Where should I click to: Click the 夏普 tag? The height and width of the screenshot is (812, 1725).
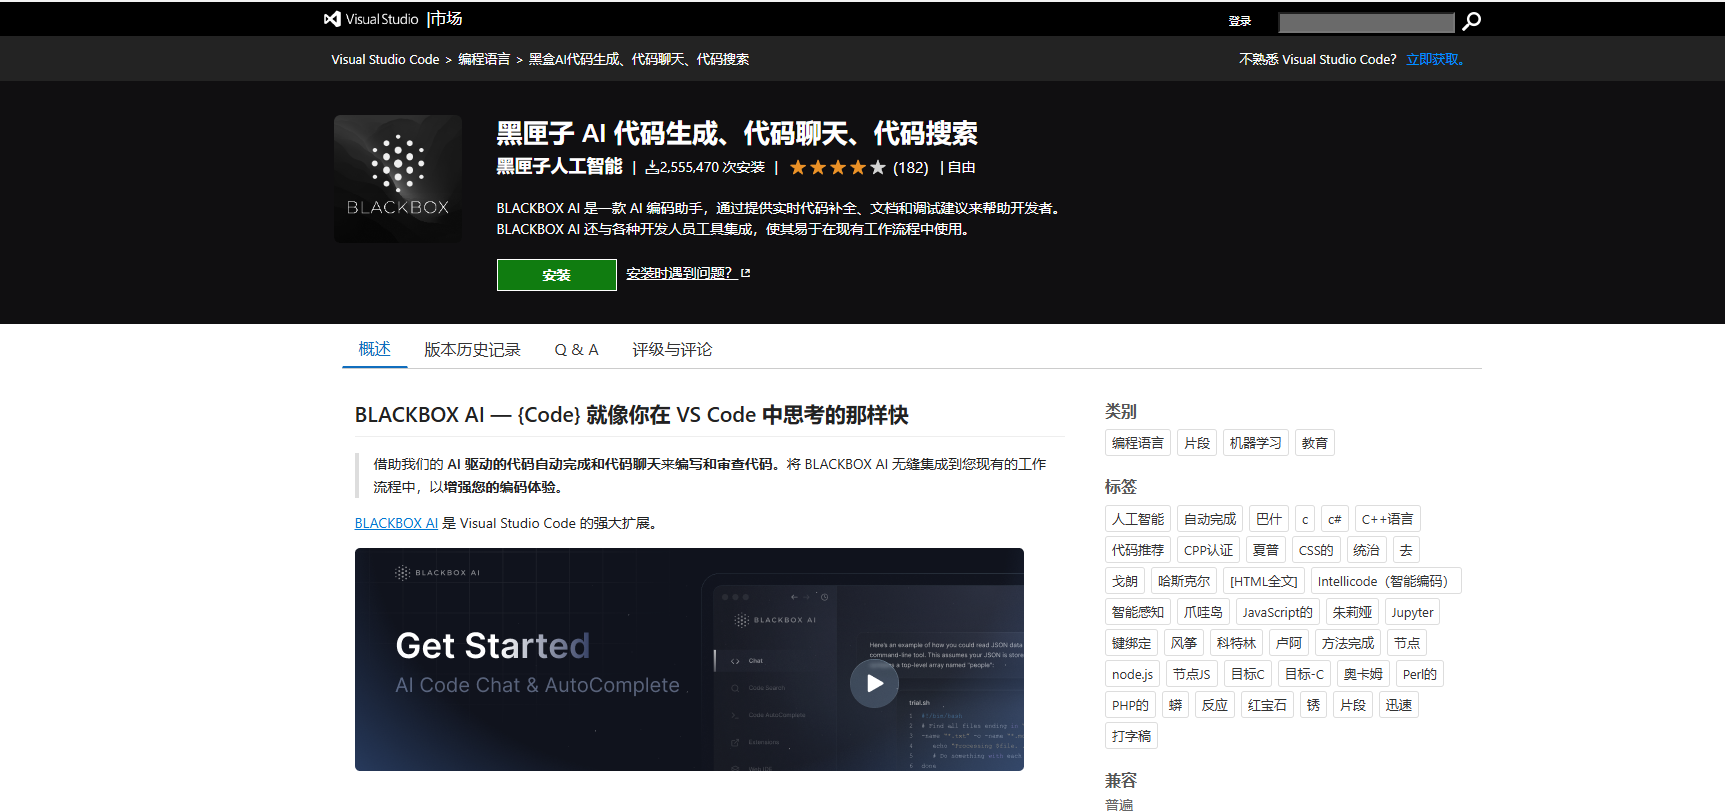coord(1266,550)
